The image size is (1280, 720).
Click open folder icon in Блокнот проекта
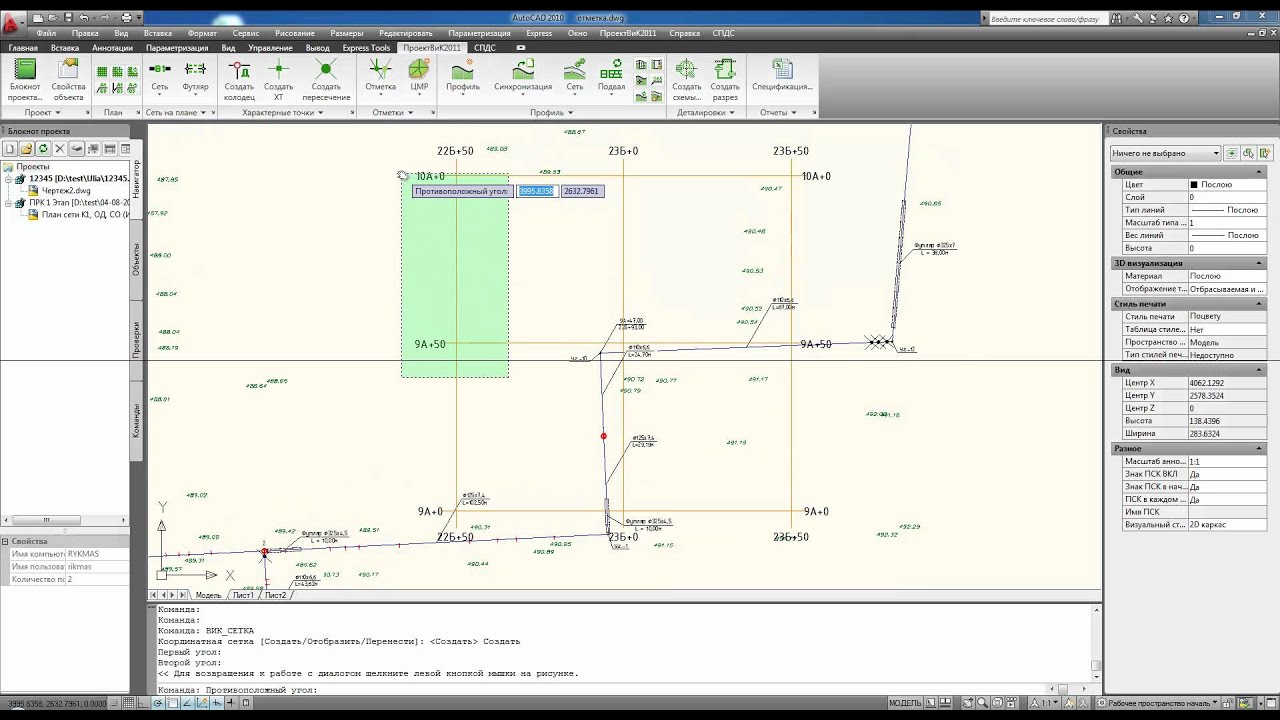[27, 149]
